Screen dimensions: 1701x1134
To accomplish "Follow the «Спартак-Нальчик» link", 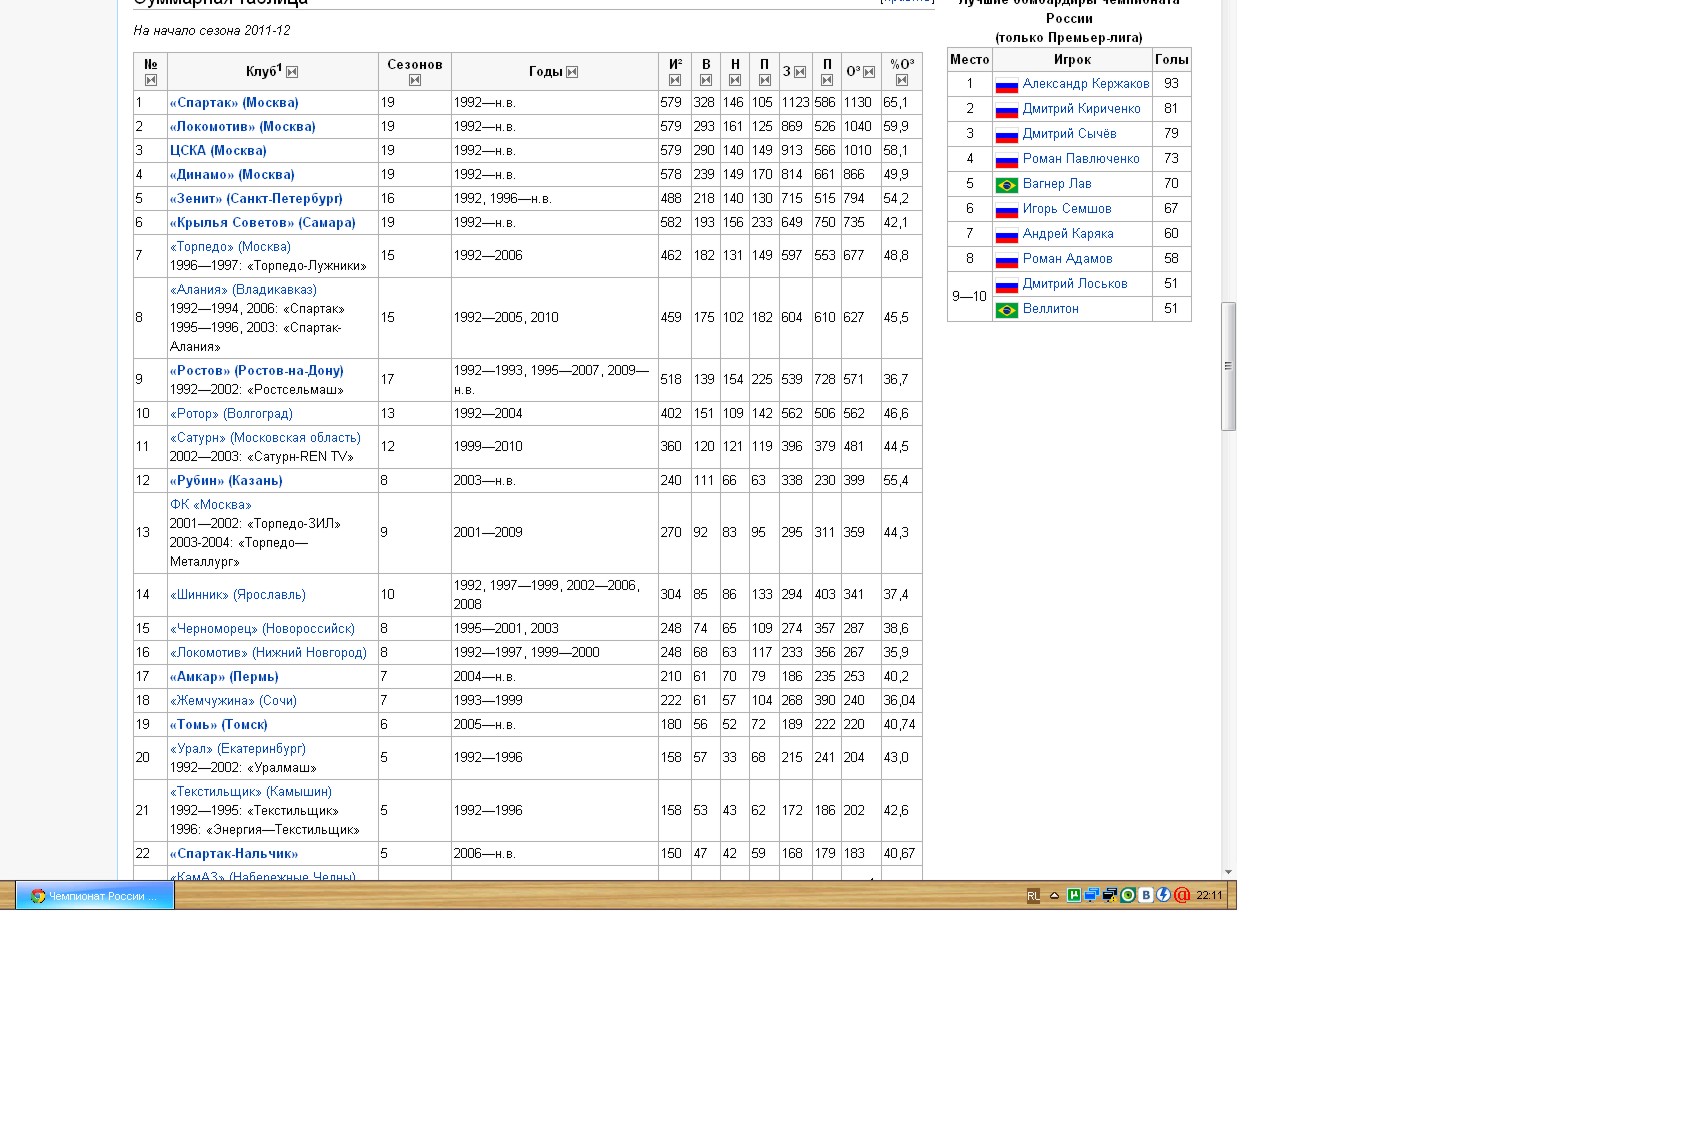I will (234, 853).
